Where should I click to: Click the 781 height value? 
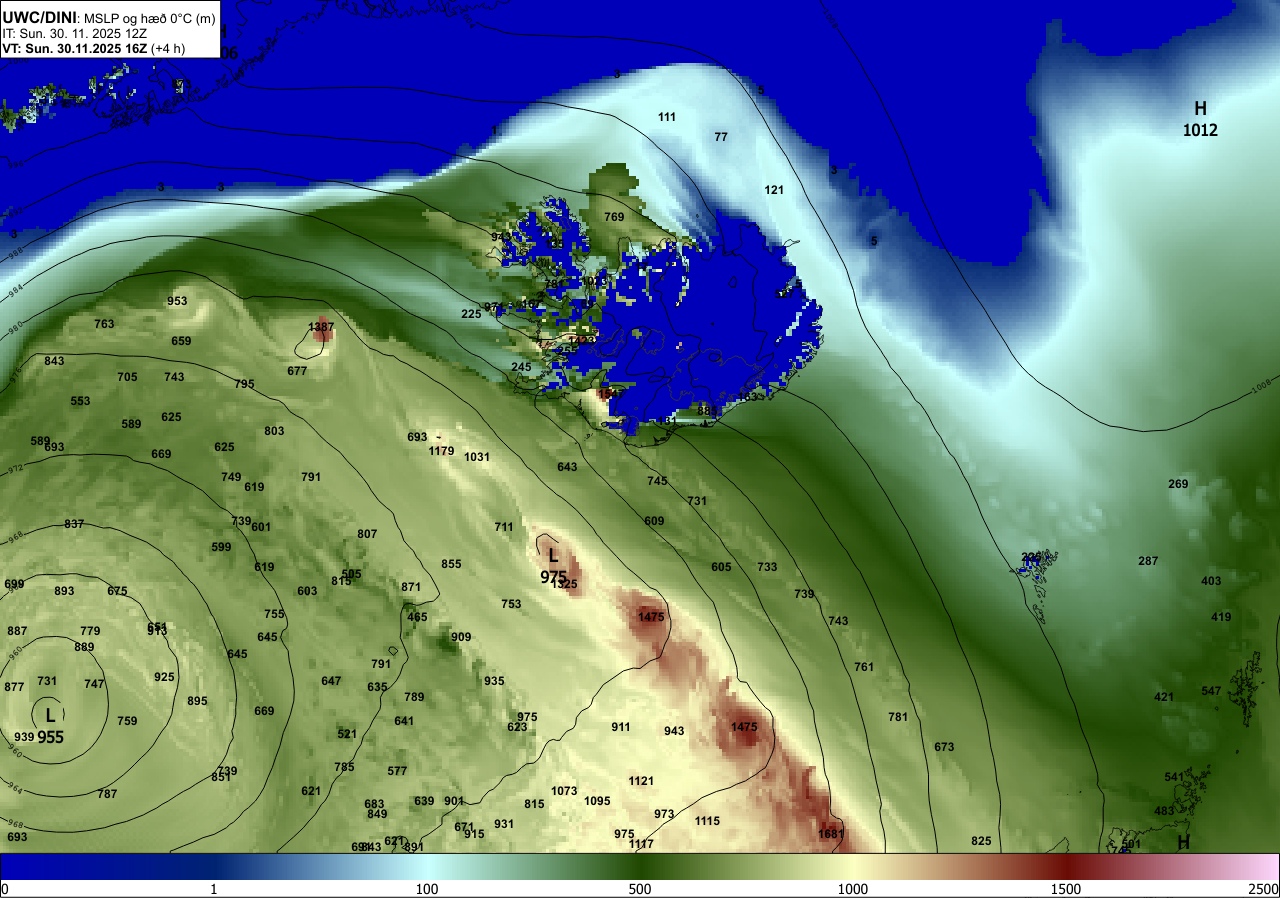pos(898,717)
